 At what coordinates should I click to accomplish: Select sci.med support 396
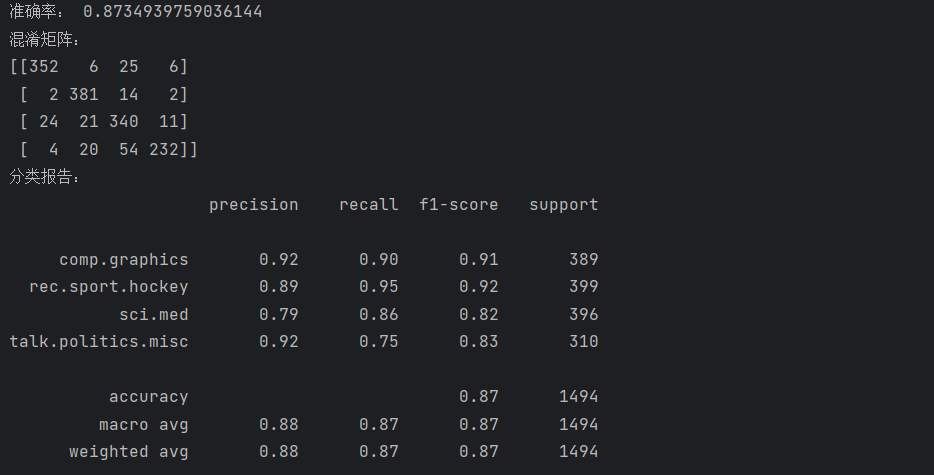(x=584, y=314)
